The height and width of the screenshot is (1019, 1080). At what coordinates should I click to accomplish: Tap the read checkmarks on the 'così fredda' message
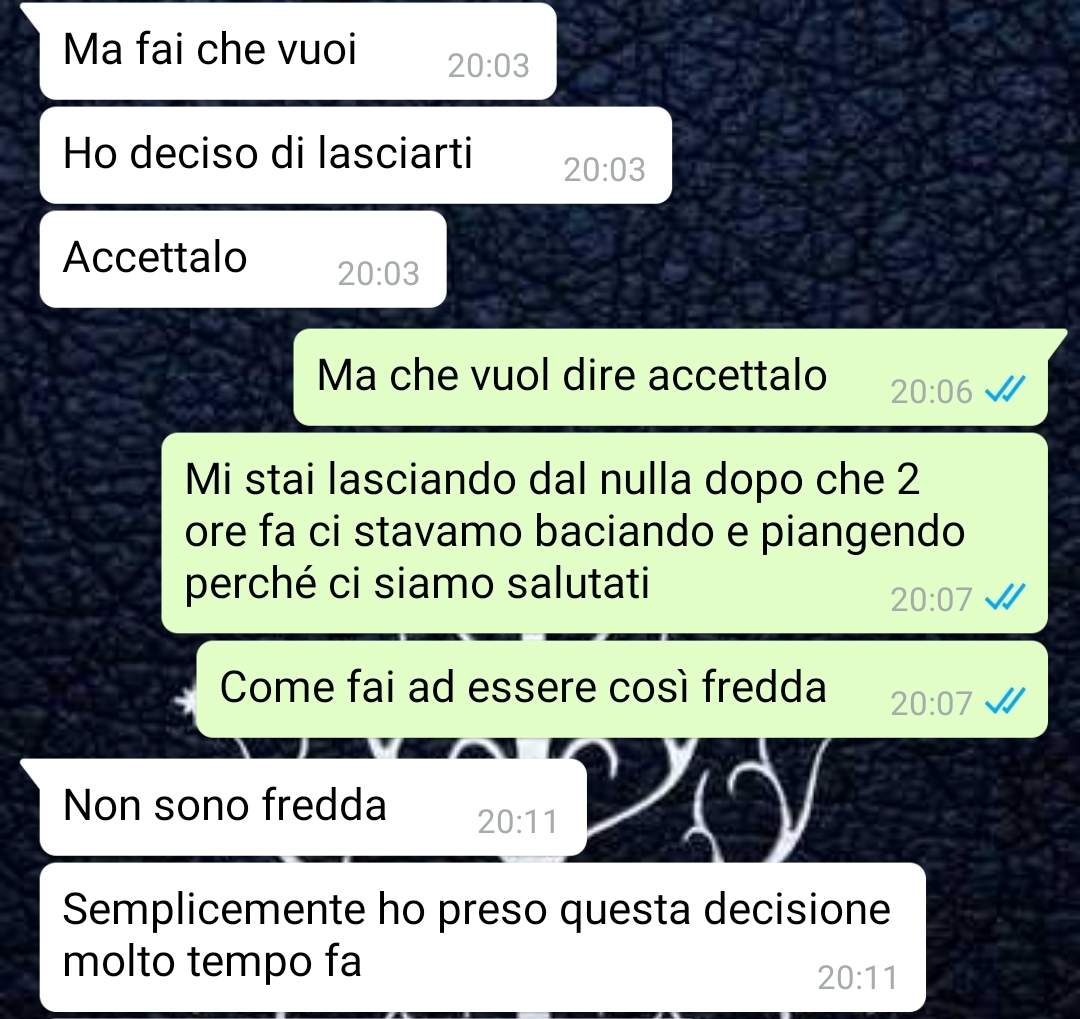coord(1006,702)
